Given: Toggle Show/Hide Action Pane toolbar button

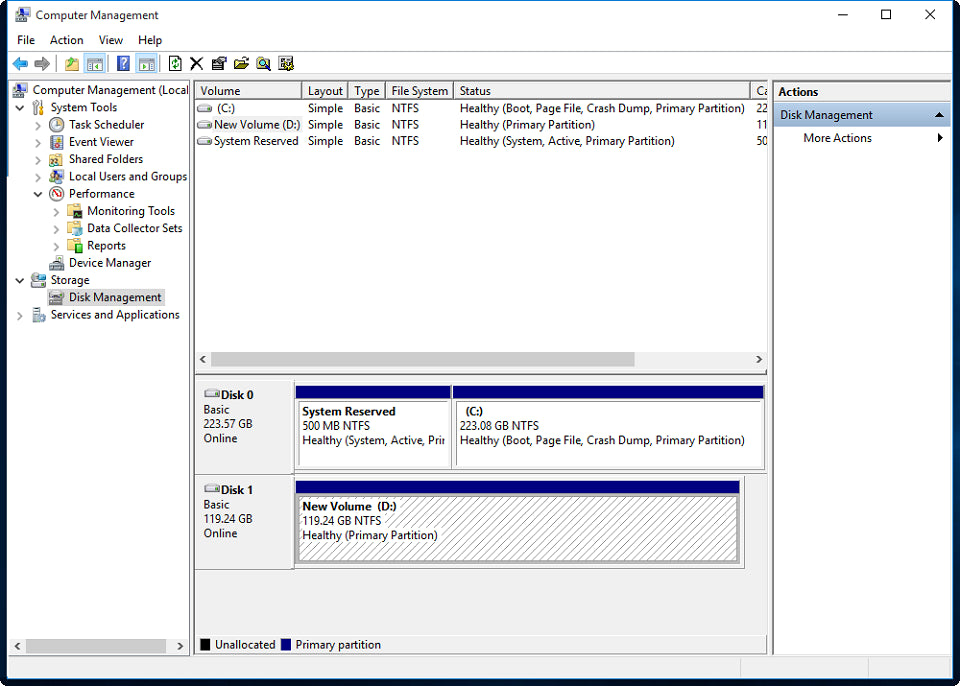Looking at the screenshot, I should coord(146,64).
